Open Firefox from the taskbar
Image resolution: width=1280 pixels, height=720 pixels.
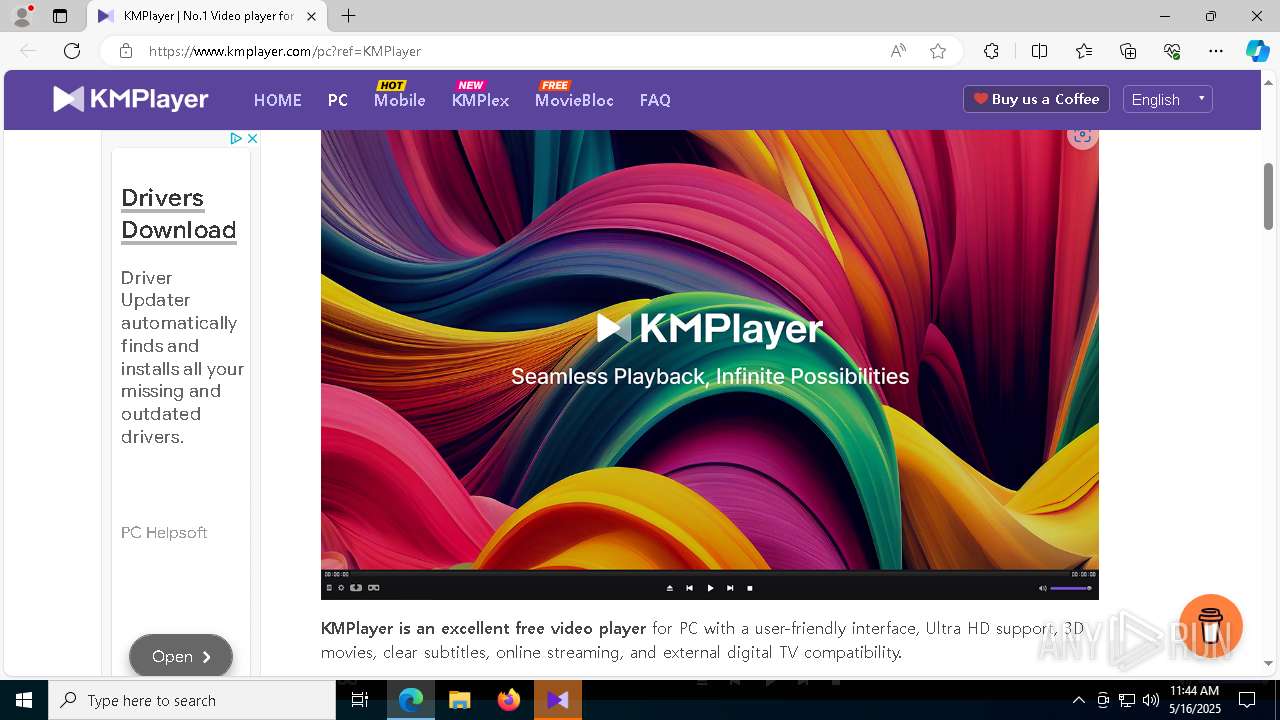click(x=509, y=700)
